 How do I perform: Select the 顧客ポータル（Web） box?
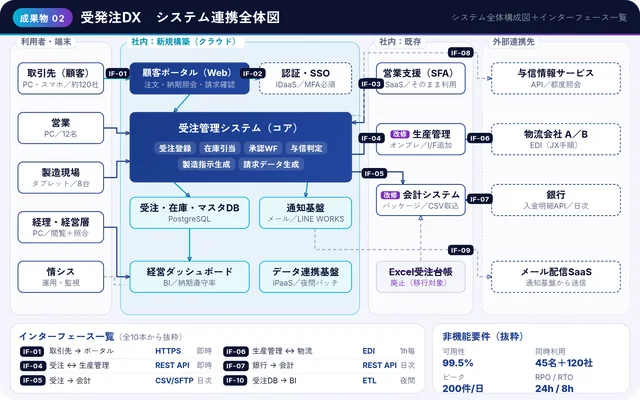point(189,78)
